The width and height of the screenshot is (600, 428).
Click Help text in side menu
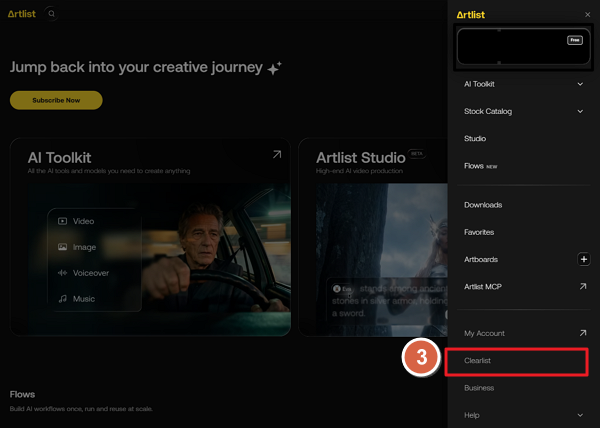(471, 415)
